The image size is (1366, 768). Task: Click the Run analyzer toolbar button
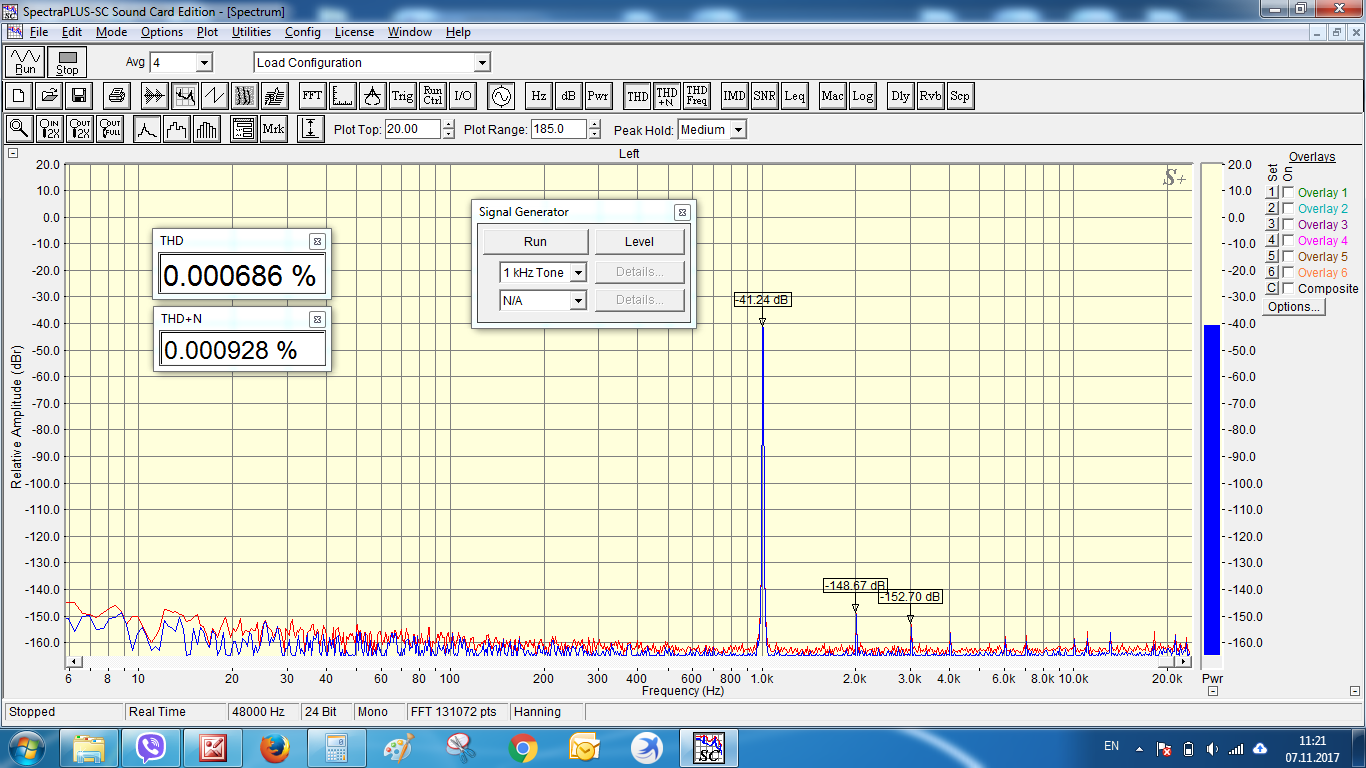click(x=25, y=62)
